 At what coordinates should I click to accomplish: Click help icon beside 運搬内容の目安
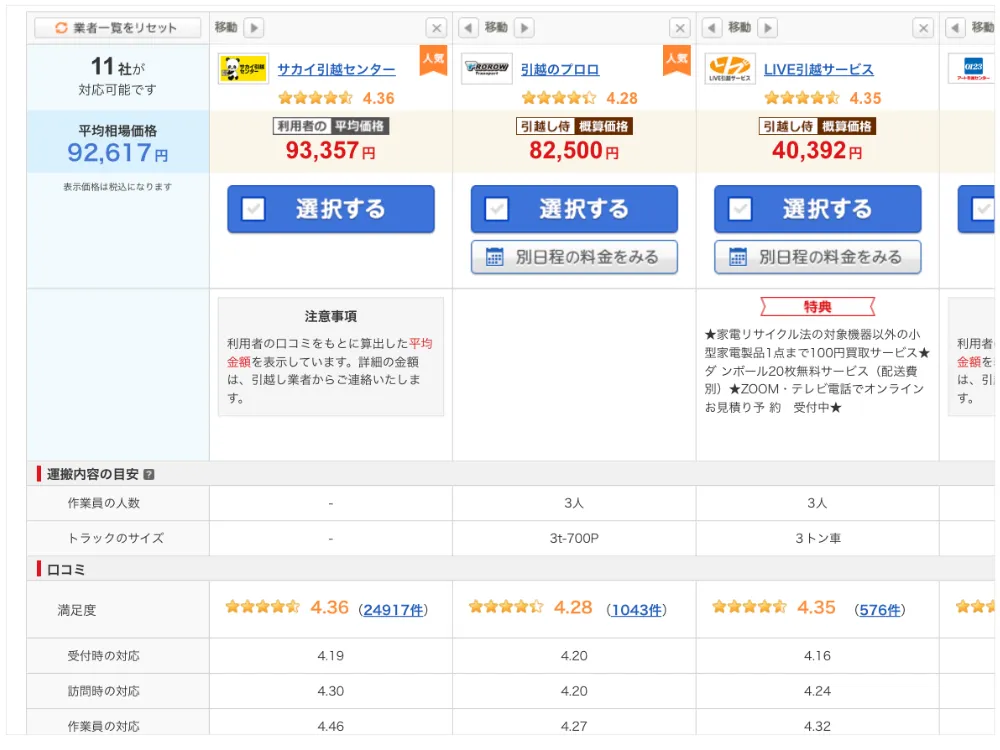pos(149,475)
